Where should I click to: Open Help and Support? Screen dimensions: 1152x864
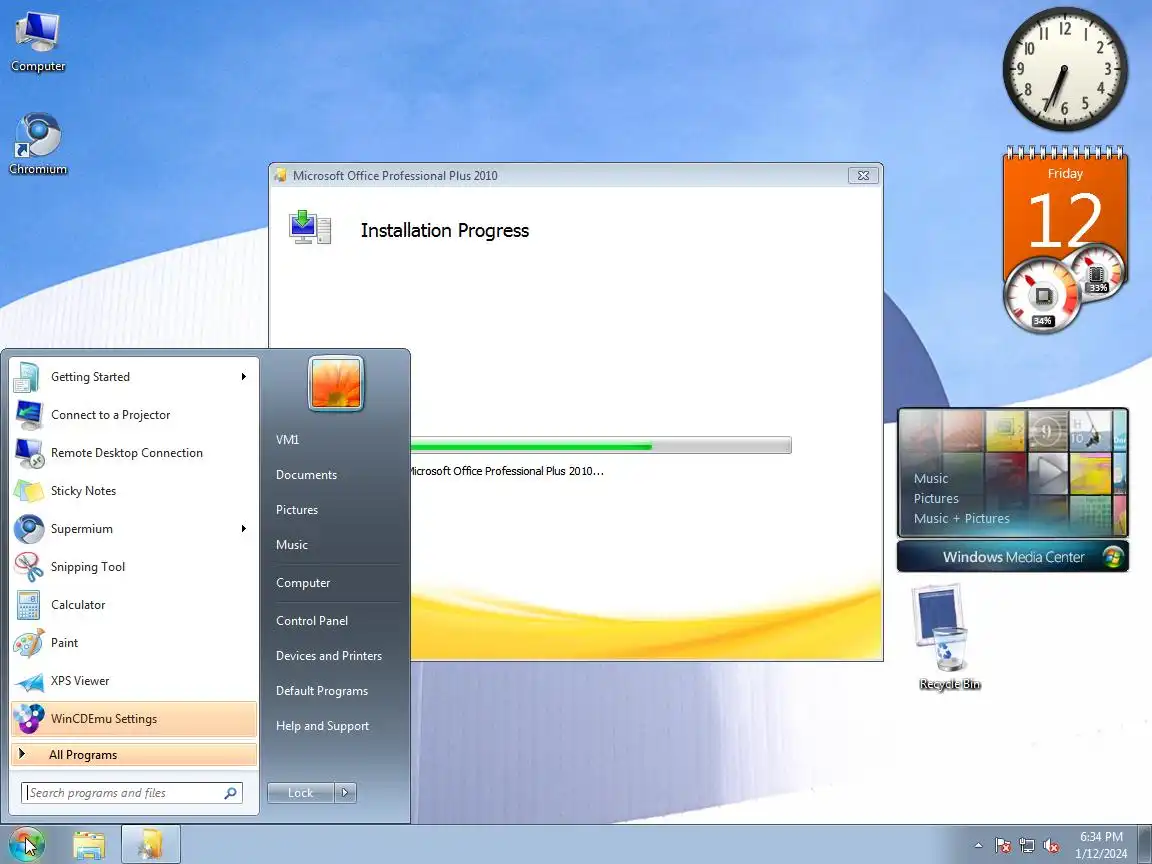click(322, 726)
